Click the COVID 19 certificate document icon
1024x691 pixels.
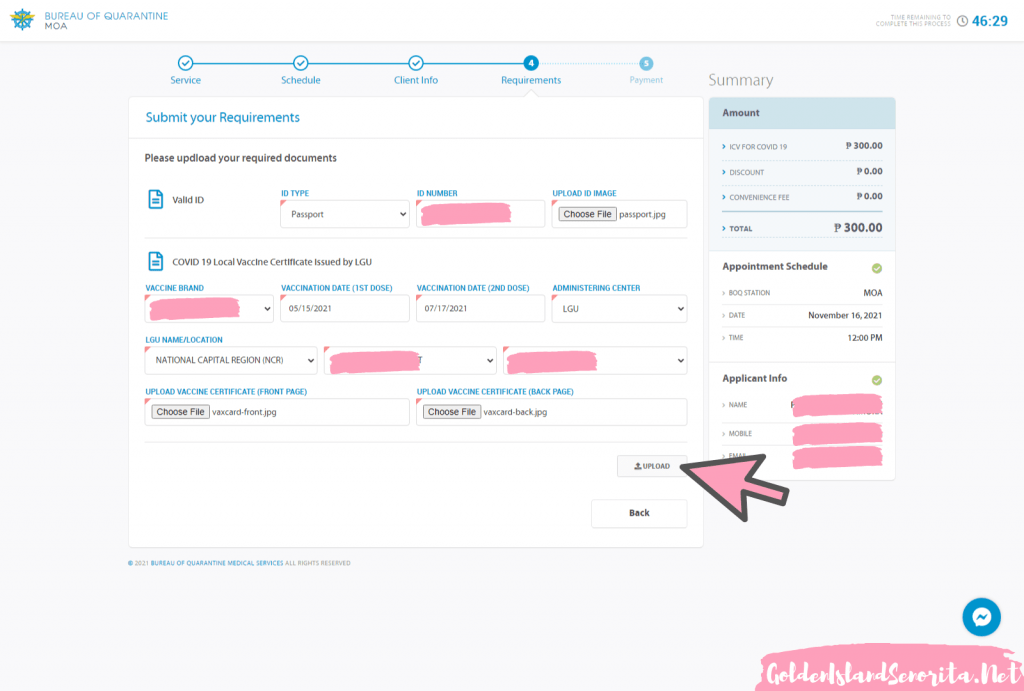(156, 261)
